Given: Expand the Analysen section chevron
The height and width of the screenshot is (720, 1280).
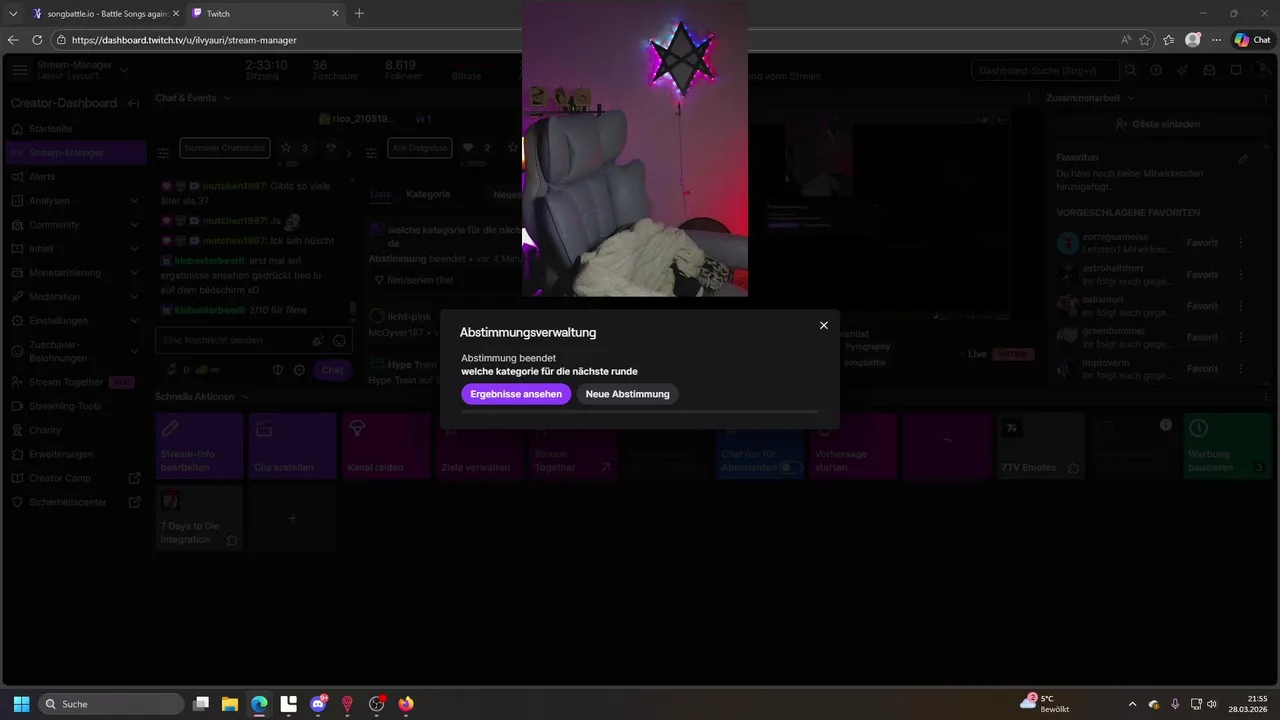Looking at the screenshot, I should coord(134,201).
